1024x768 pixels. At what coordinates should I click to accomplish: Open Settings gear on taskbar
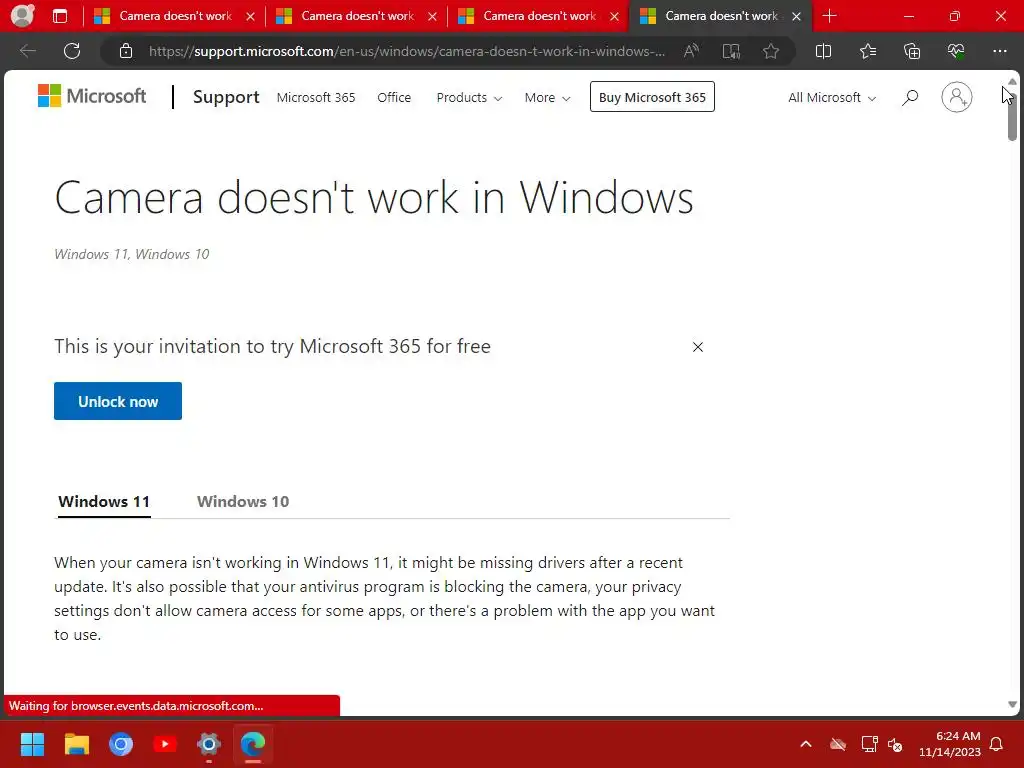click(x=209, y=744)
